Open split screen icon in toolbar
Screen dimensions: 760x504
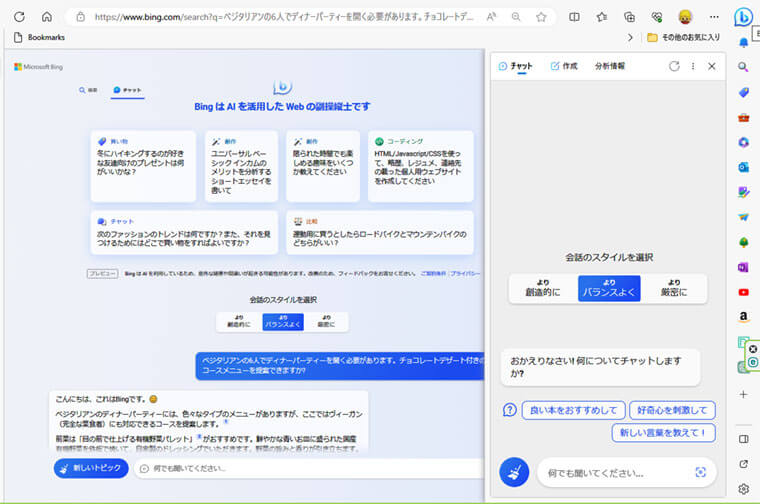[x=574, y=17]
